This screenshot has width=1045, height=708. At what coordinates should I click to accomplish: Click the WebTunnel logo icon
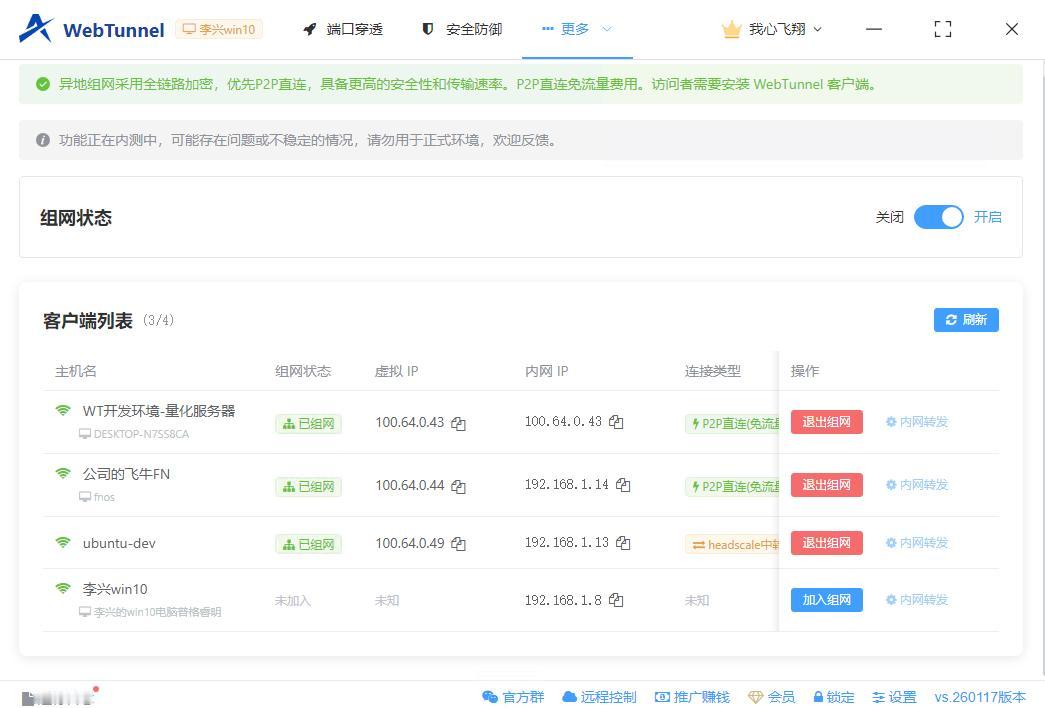[x=37, y=29]
